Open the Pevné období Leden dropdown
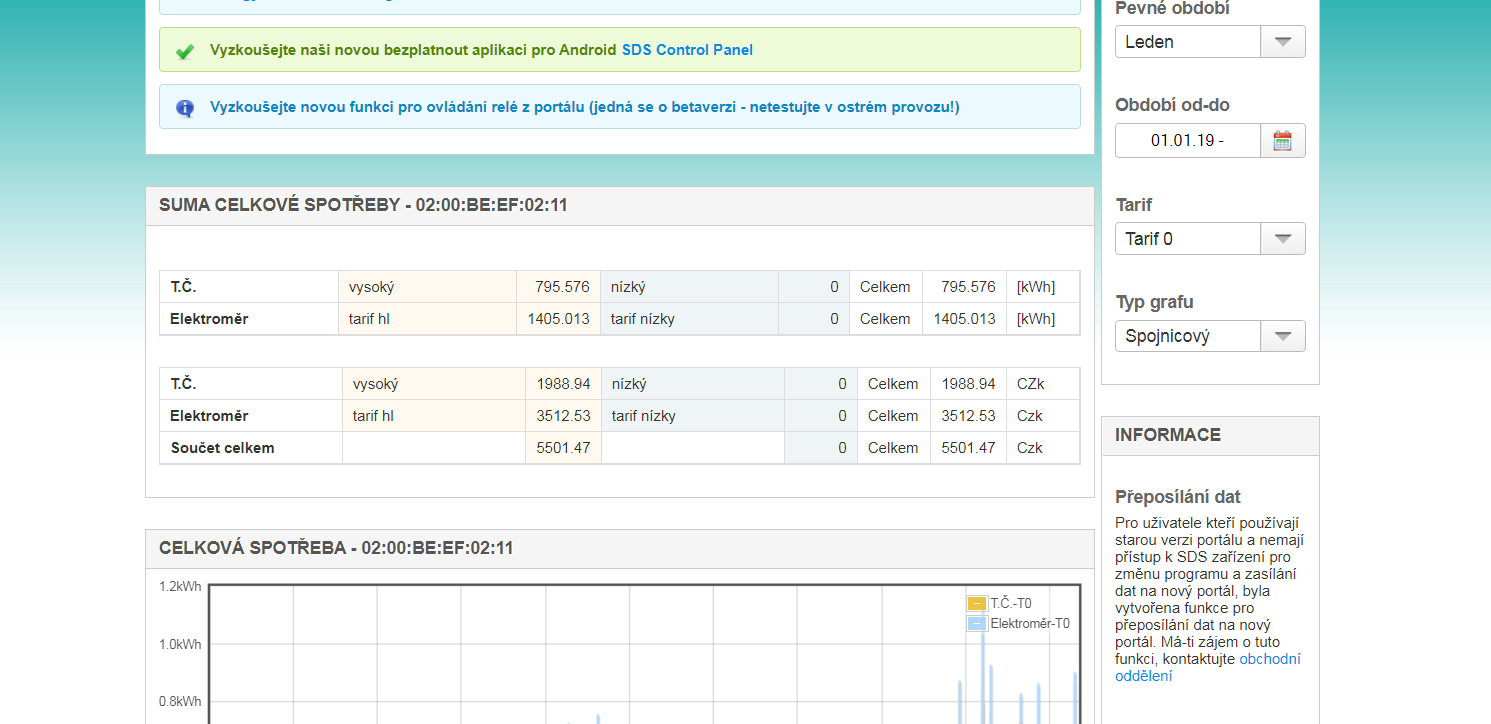The width and height of the screenshot is (1491, 724). click(x=1210, y=42)
